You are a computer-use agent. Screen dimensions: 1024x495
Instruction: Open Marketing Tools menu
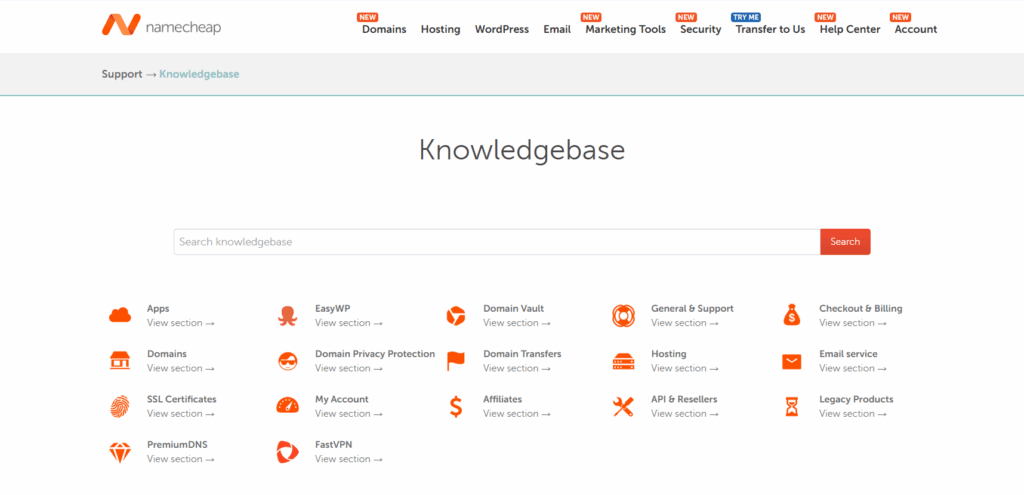point(626,29)
